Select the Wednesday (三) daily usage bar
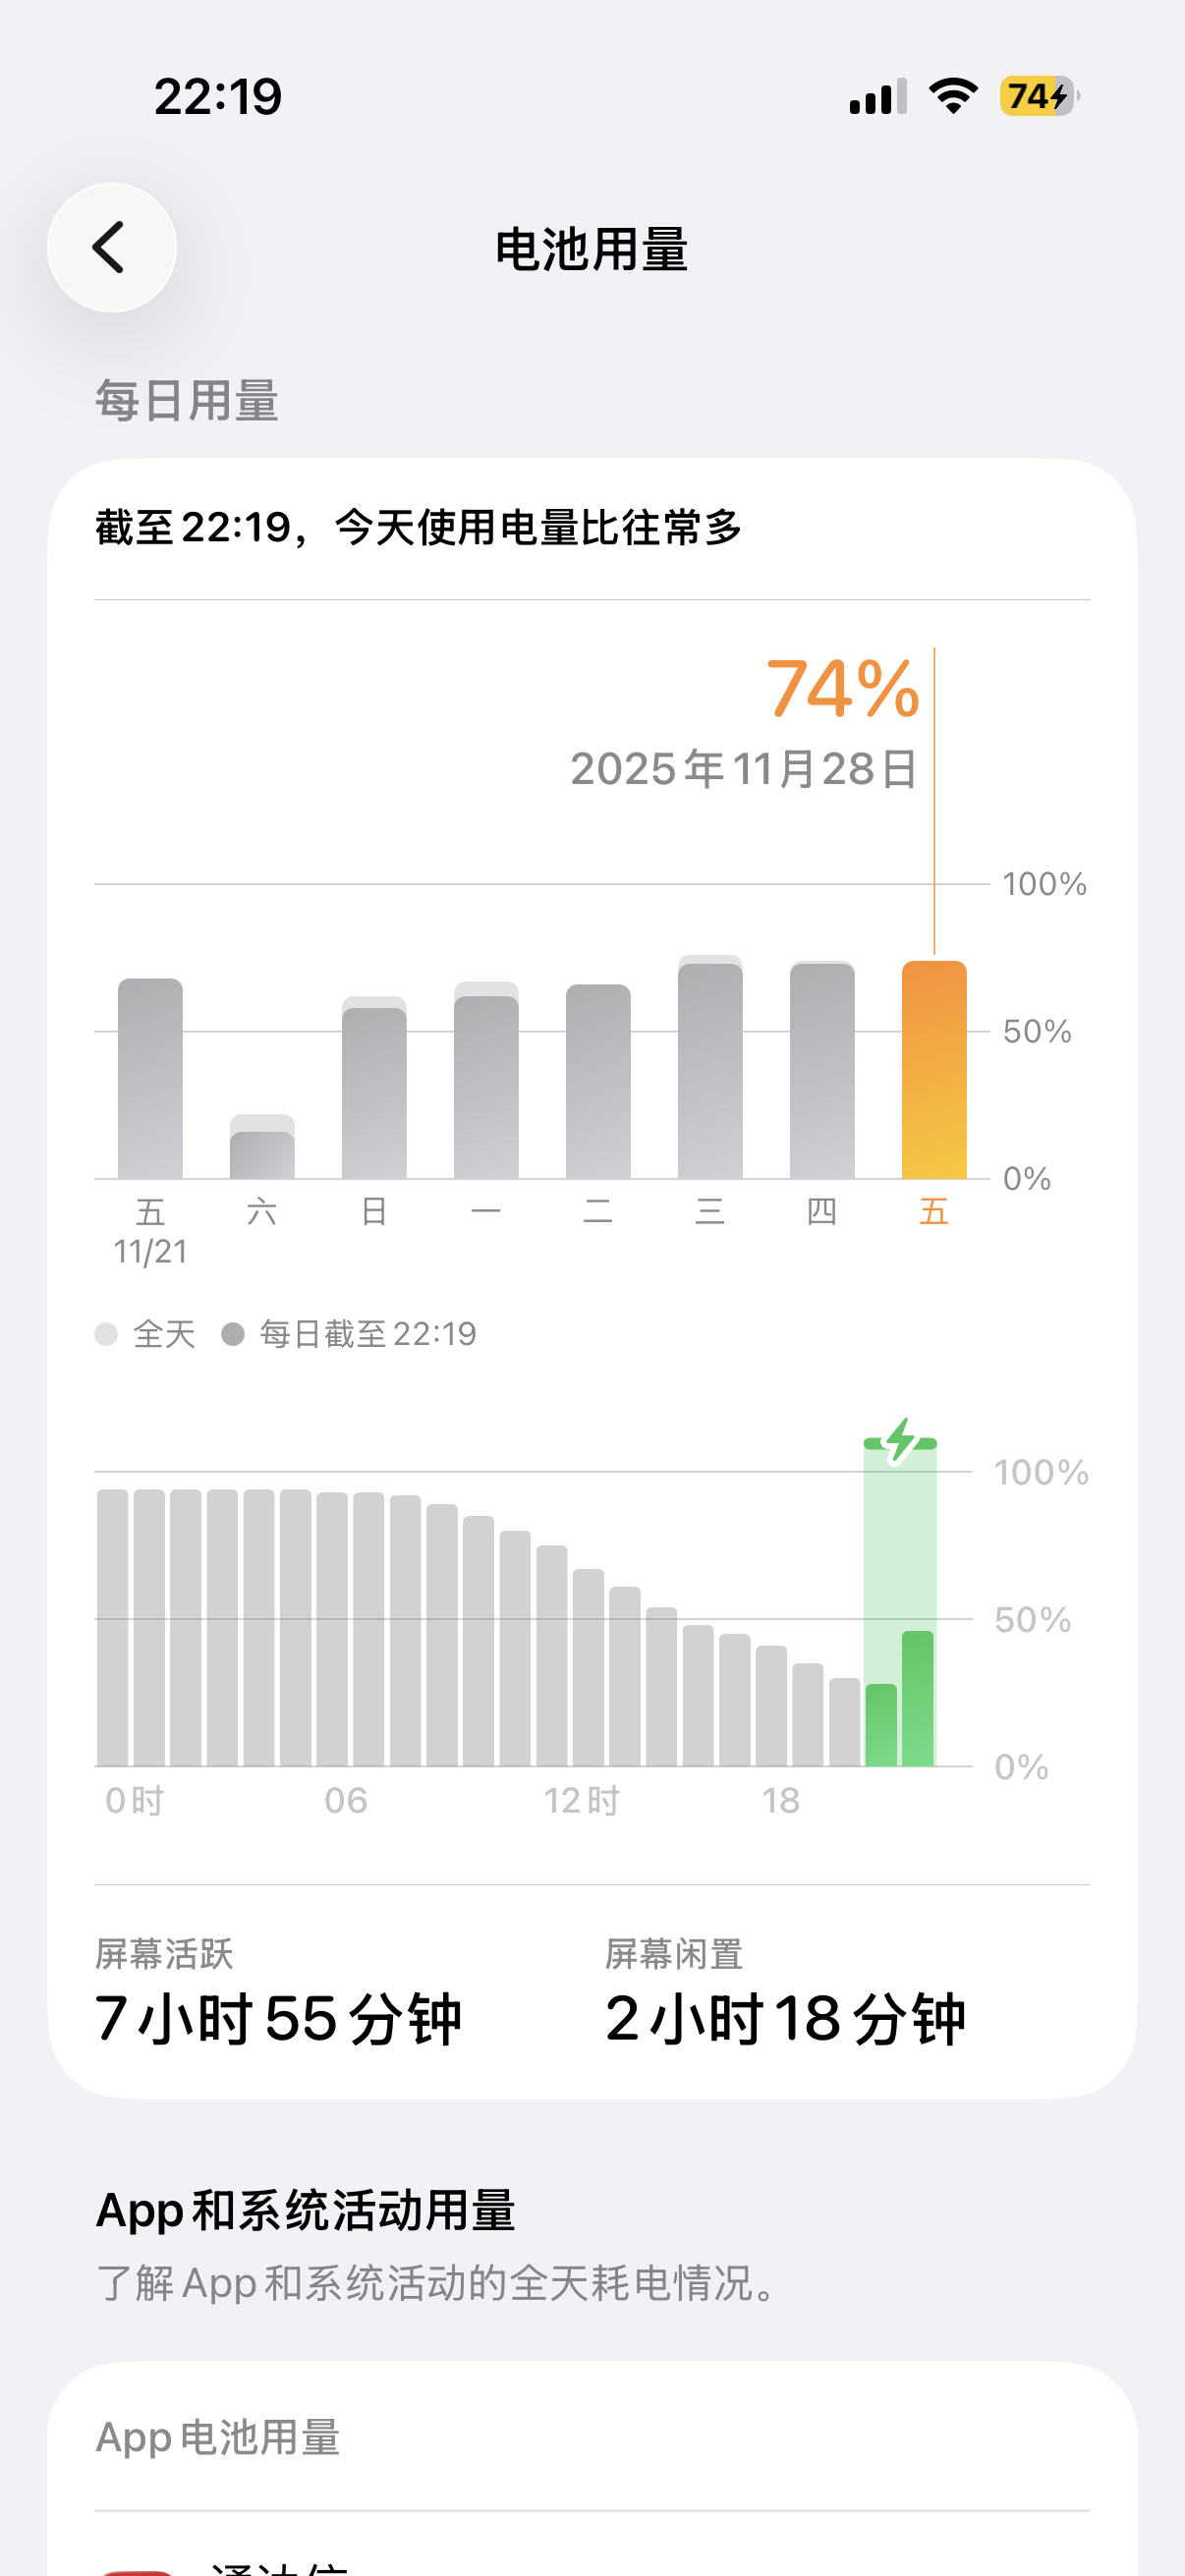The height and width of the screenshot is (2576, 1185). [x=710, y=1070]
